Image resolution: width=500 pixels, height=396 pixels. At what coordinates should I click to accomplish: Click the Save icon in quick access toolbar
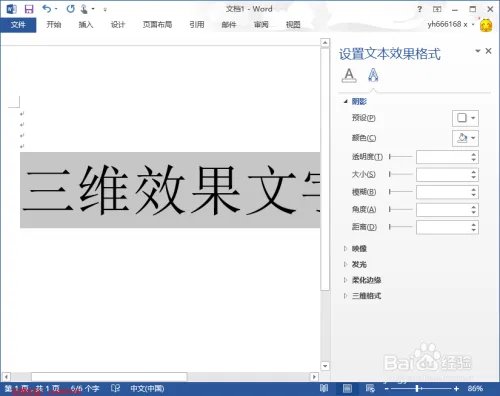[x=29, y=9]
